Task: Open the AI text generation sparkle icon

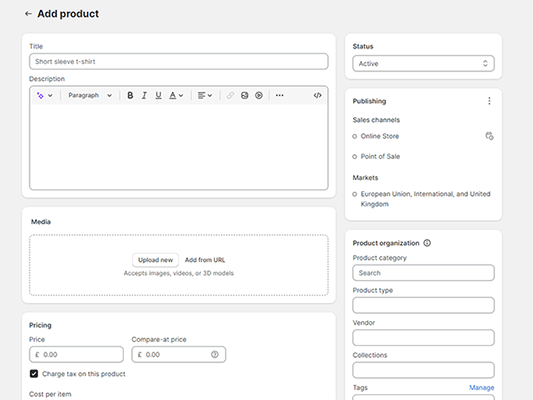Action: tap(40, 95)
